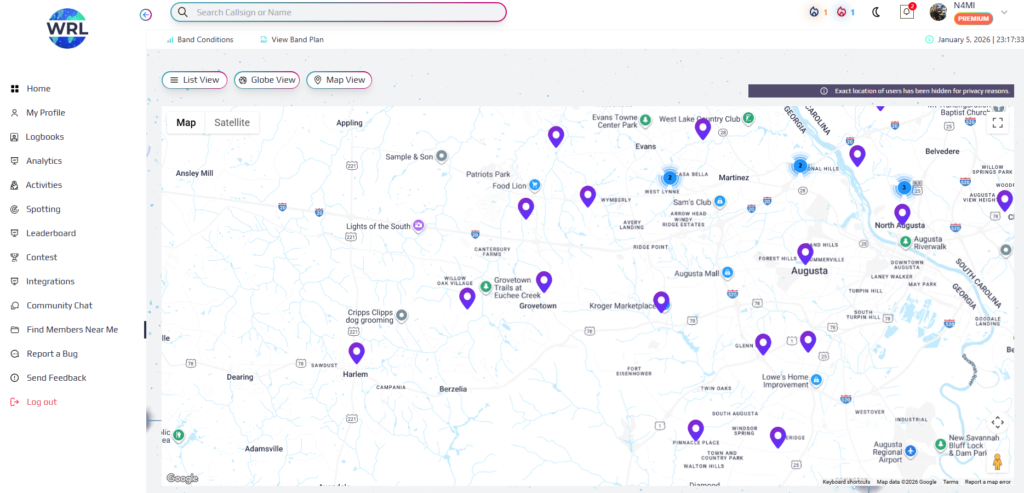Click the Search Callsign or Name field
1024x493 pixels.
[x=340, y=12]
